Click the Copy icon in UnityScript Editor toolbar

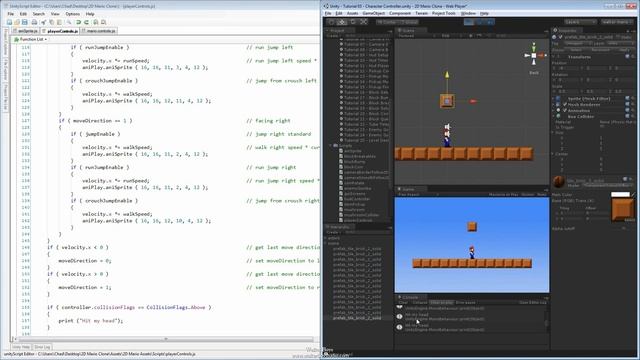click(x=51, y=22)
